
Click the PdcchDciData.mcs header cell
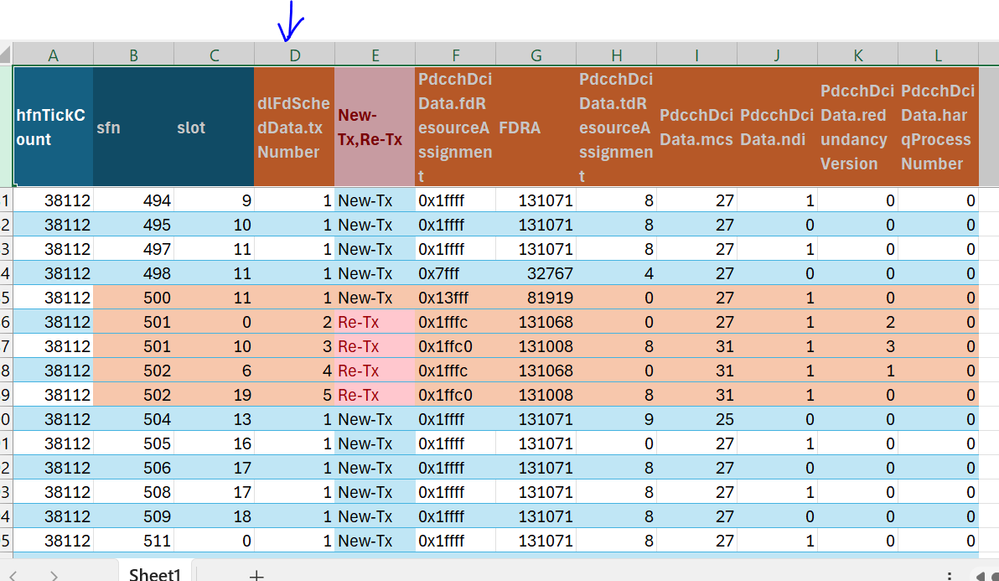[x=696, y=127]
